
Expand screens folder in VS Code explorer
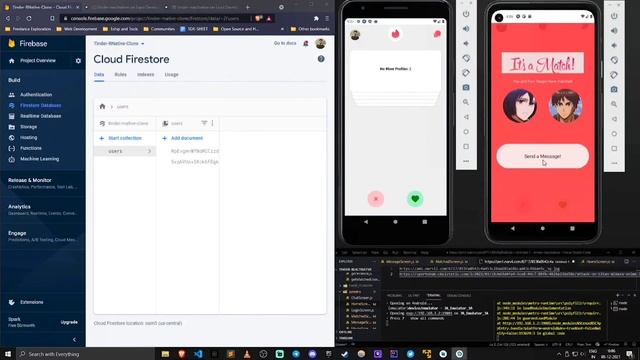tap(354, 292)
